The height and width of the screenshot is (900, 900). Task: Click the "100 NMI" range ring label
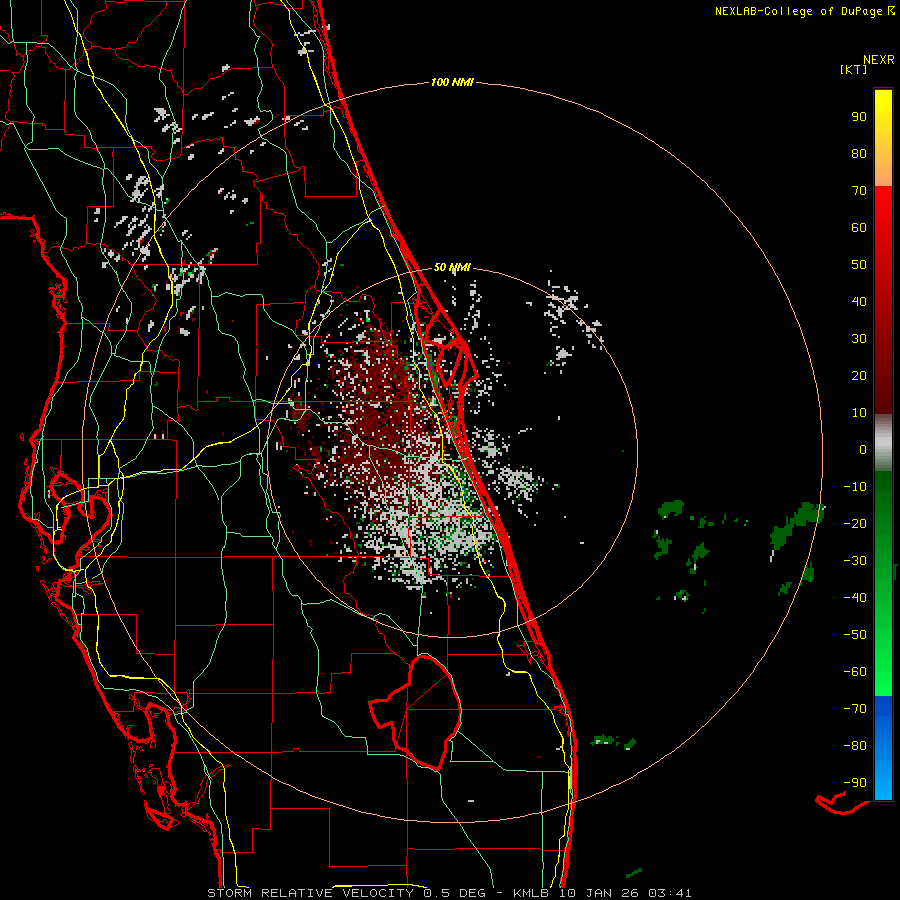coord(452,83)
